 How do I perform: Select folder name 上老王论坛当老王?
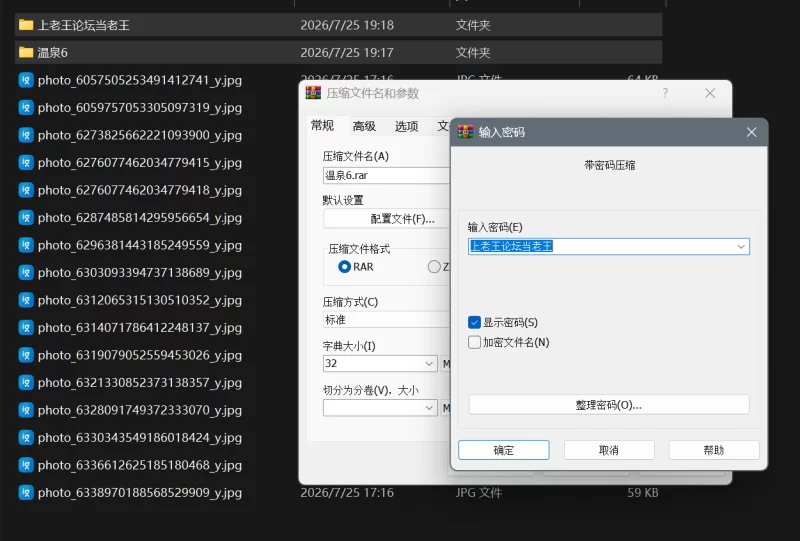tap(84, 26)
